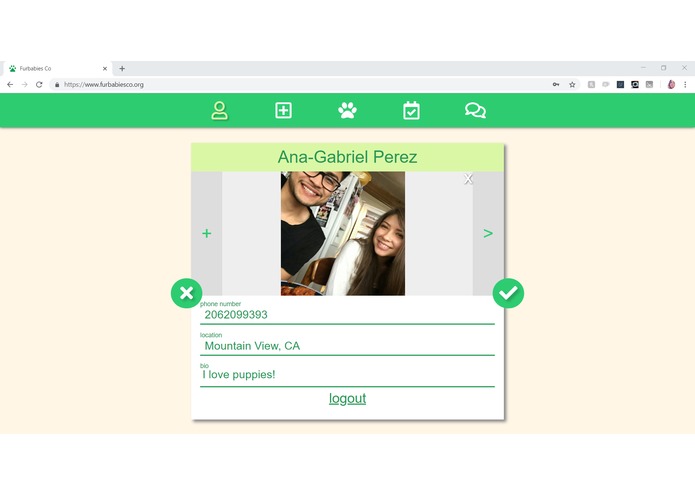The image size is (695, 494).
Task: Open the user profile nav icon
Action: pos(219,111)
